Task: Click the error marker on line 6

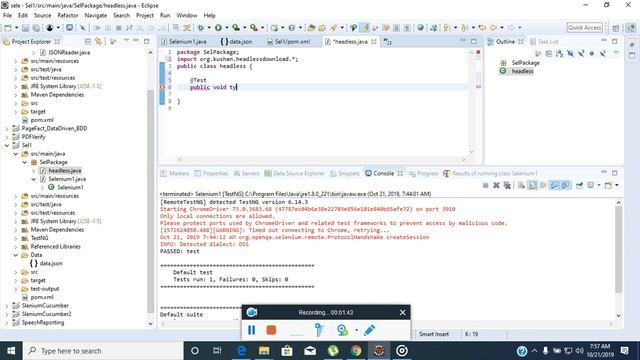Action: pos(162,87)
